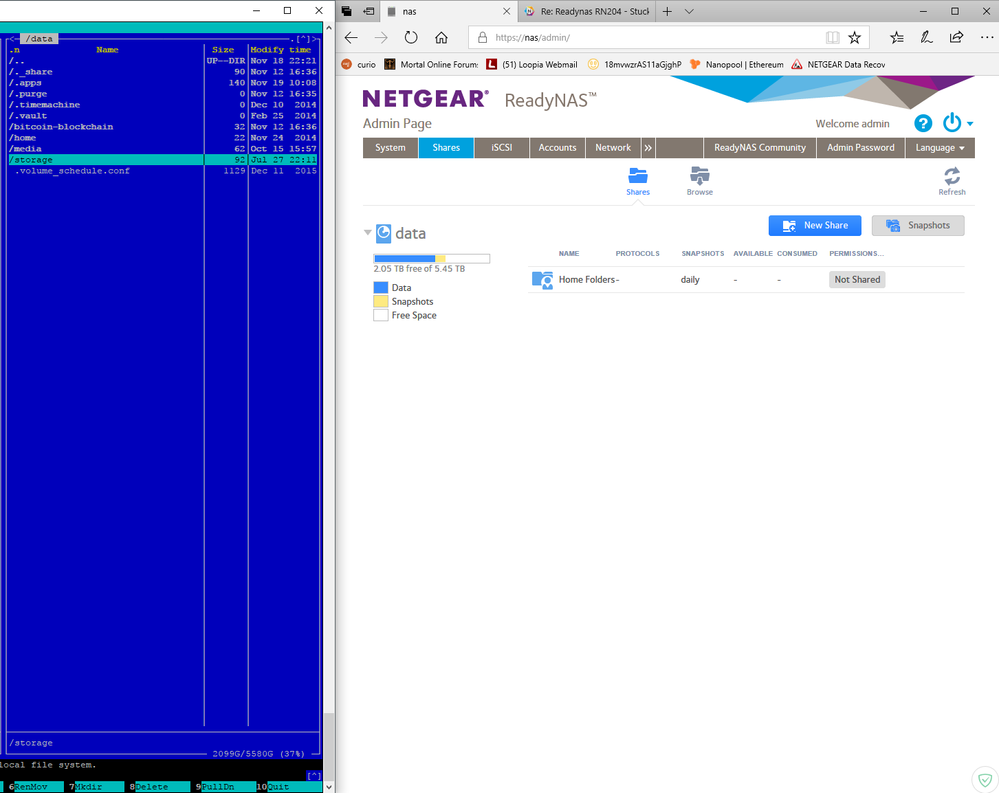Open the Accounts tab
Screen dimensions: 999x793
[557, 148]
